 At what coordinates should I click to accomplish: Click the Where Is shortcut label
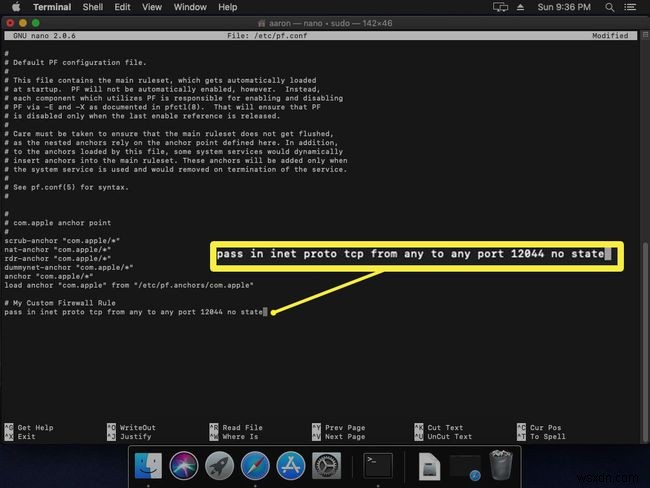coord(240,437)
